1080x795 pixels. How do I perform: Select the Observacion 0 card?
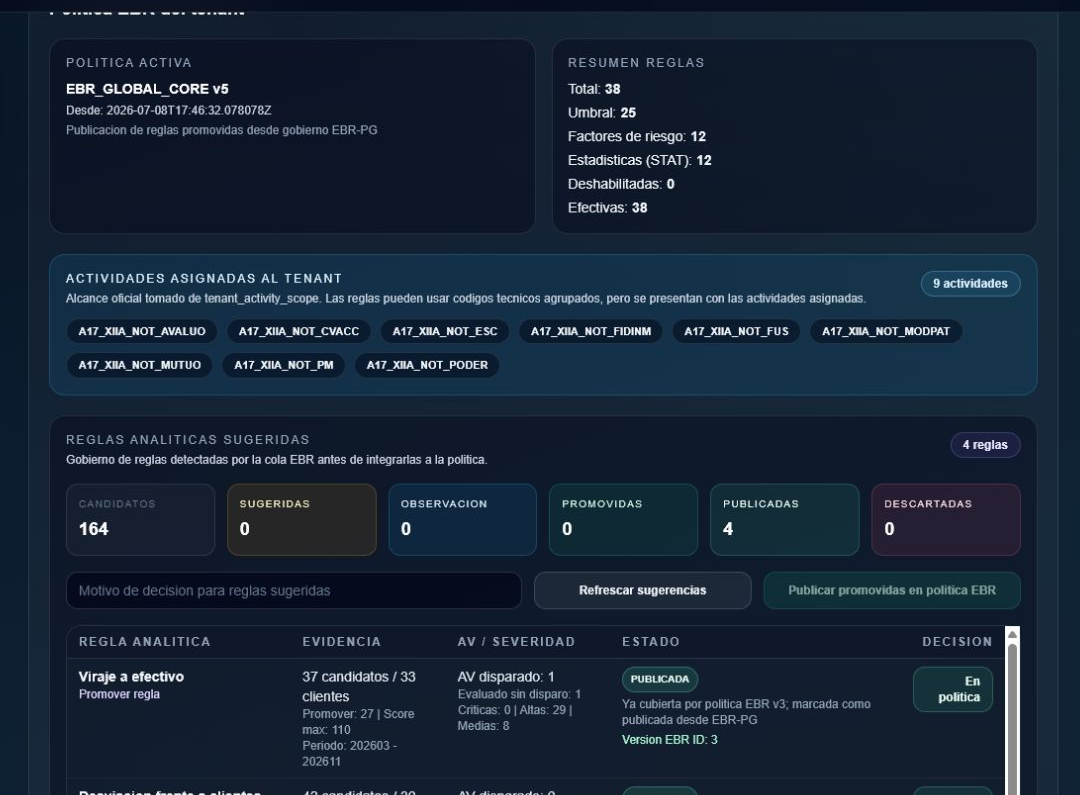463,519
